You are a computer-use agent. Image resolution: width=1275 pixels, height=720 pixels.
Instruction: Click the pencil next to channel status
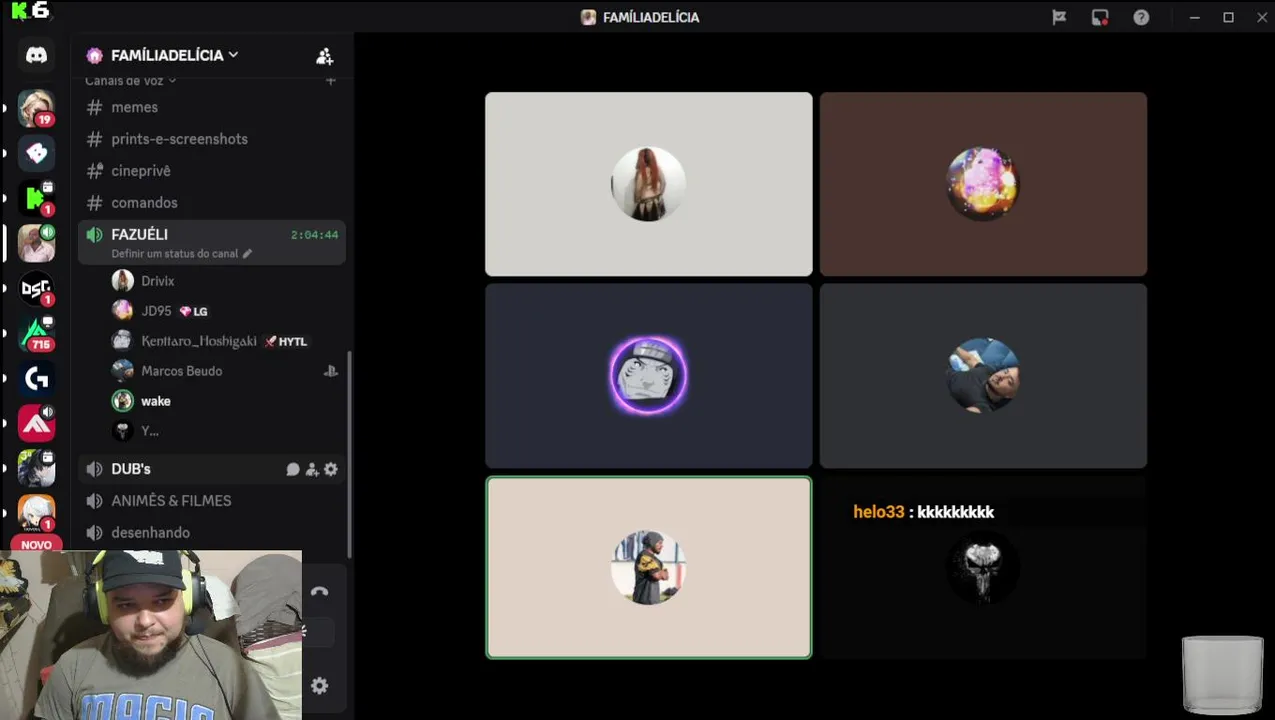pos(247,254)
